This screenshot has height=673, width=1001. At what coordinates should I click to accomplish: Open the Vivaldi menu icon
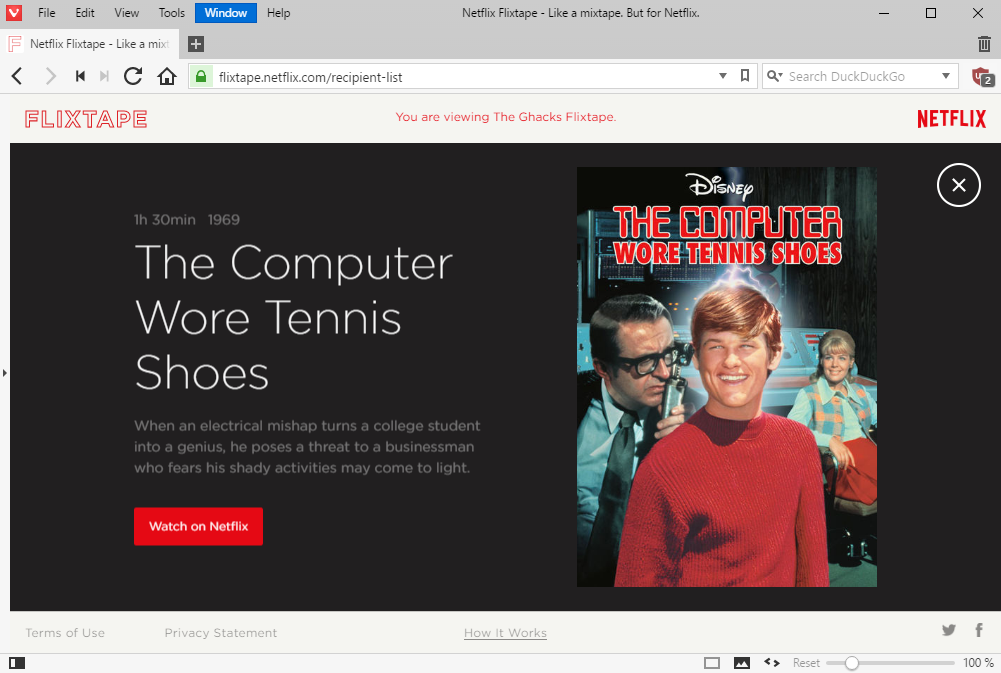(x=13, y=12)
